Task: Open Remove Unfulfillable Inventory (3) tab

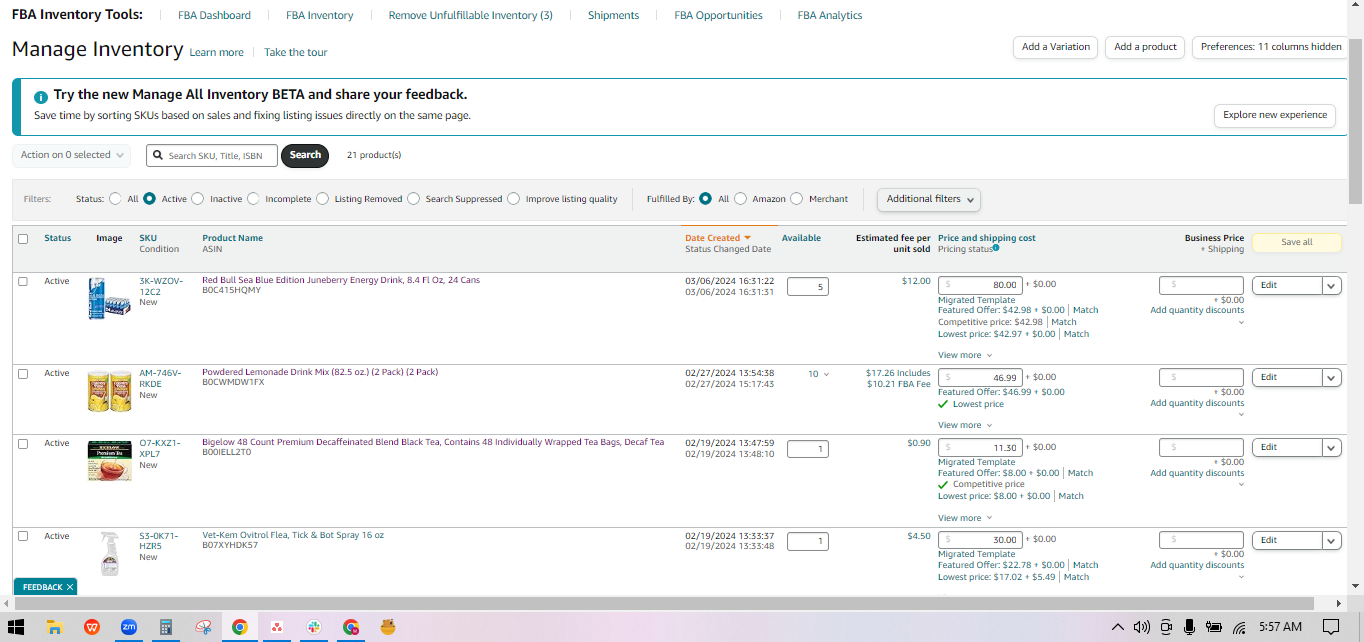Action: click(470, 15)
